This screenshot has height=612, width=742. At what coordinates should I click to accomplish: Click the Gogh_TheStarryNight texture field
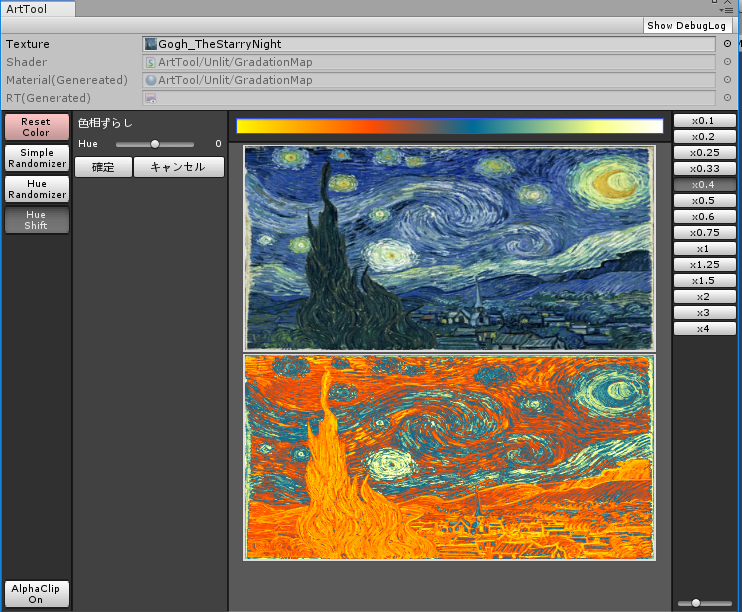pos(428,44)
